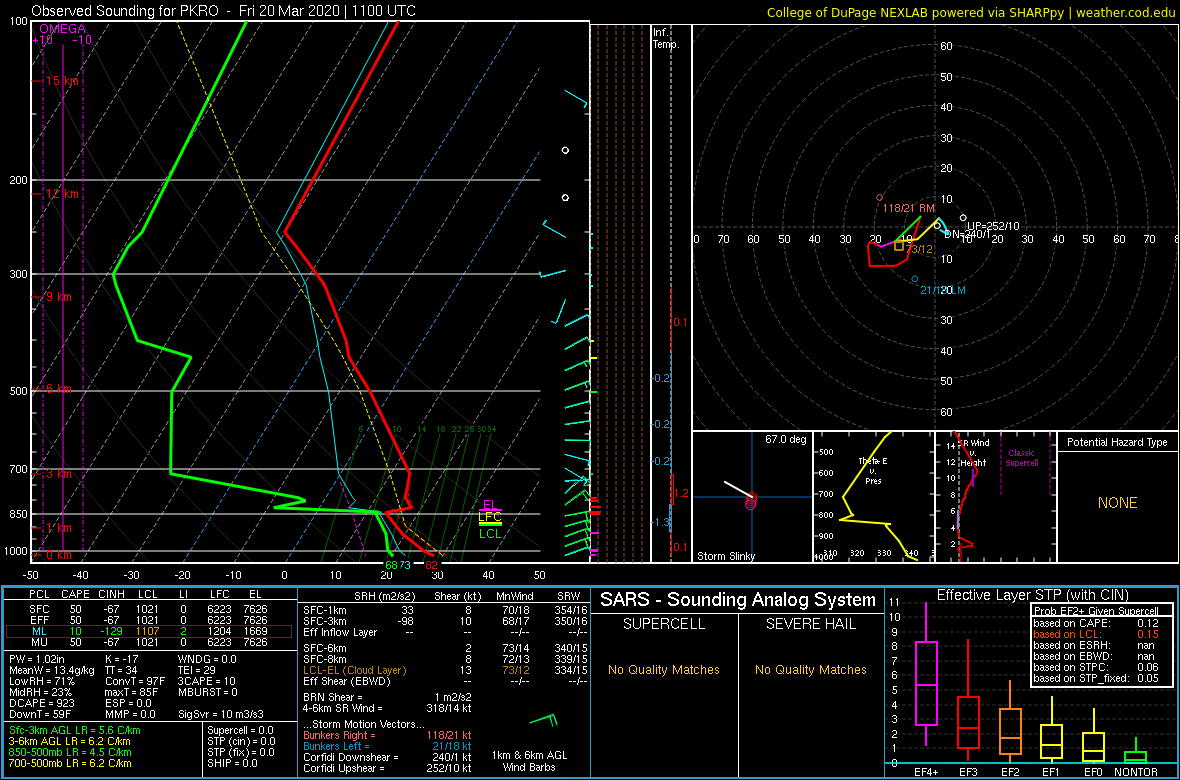Click the Storm Slinky panel label
Image resolution: width=1180 pixels, height=780 pixels.
point(727,556)
